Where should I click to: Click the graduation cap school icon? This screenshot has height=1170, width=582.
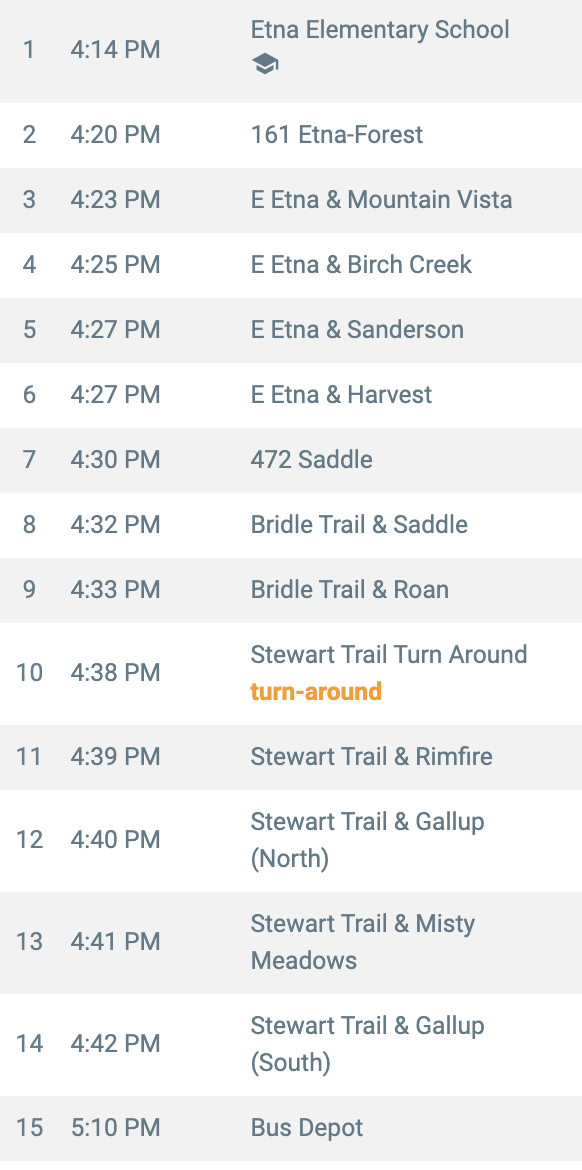pos(265,66)
